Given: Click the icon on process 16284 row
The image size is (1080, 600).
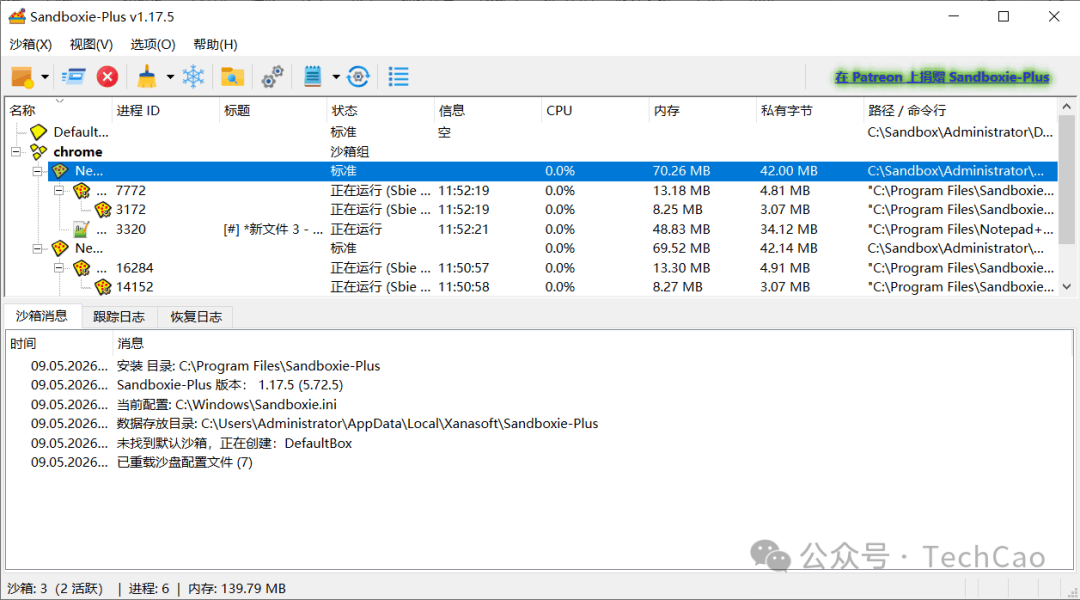Looking at the screenshot, I should 82,267.
